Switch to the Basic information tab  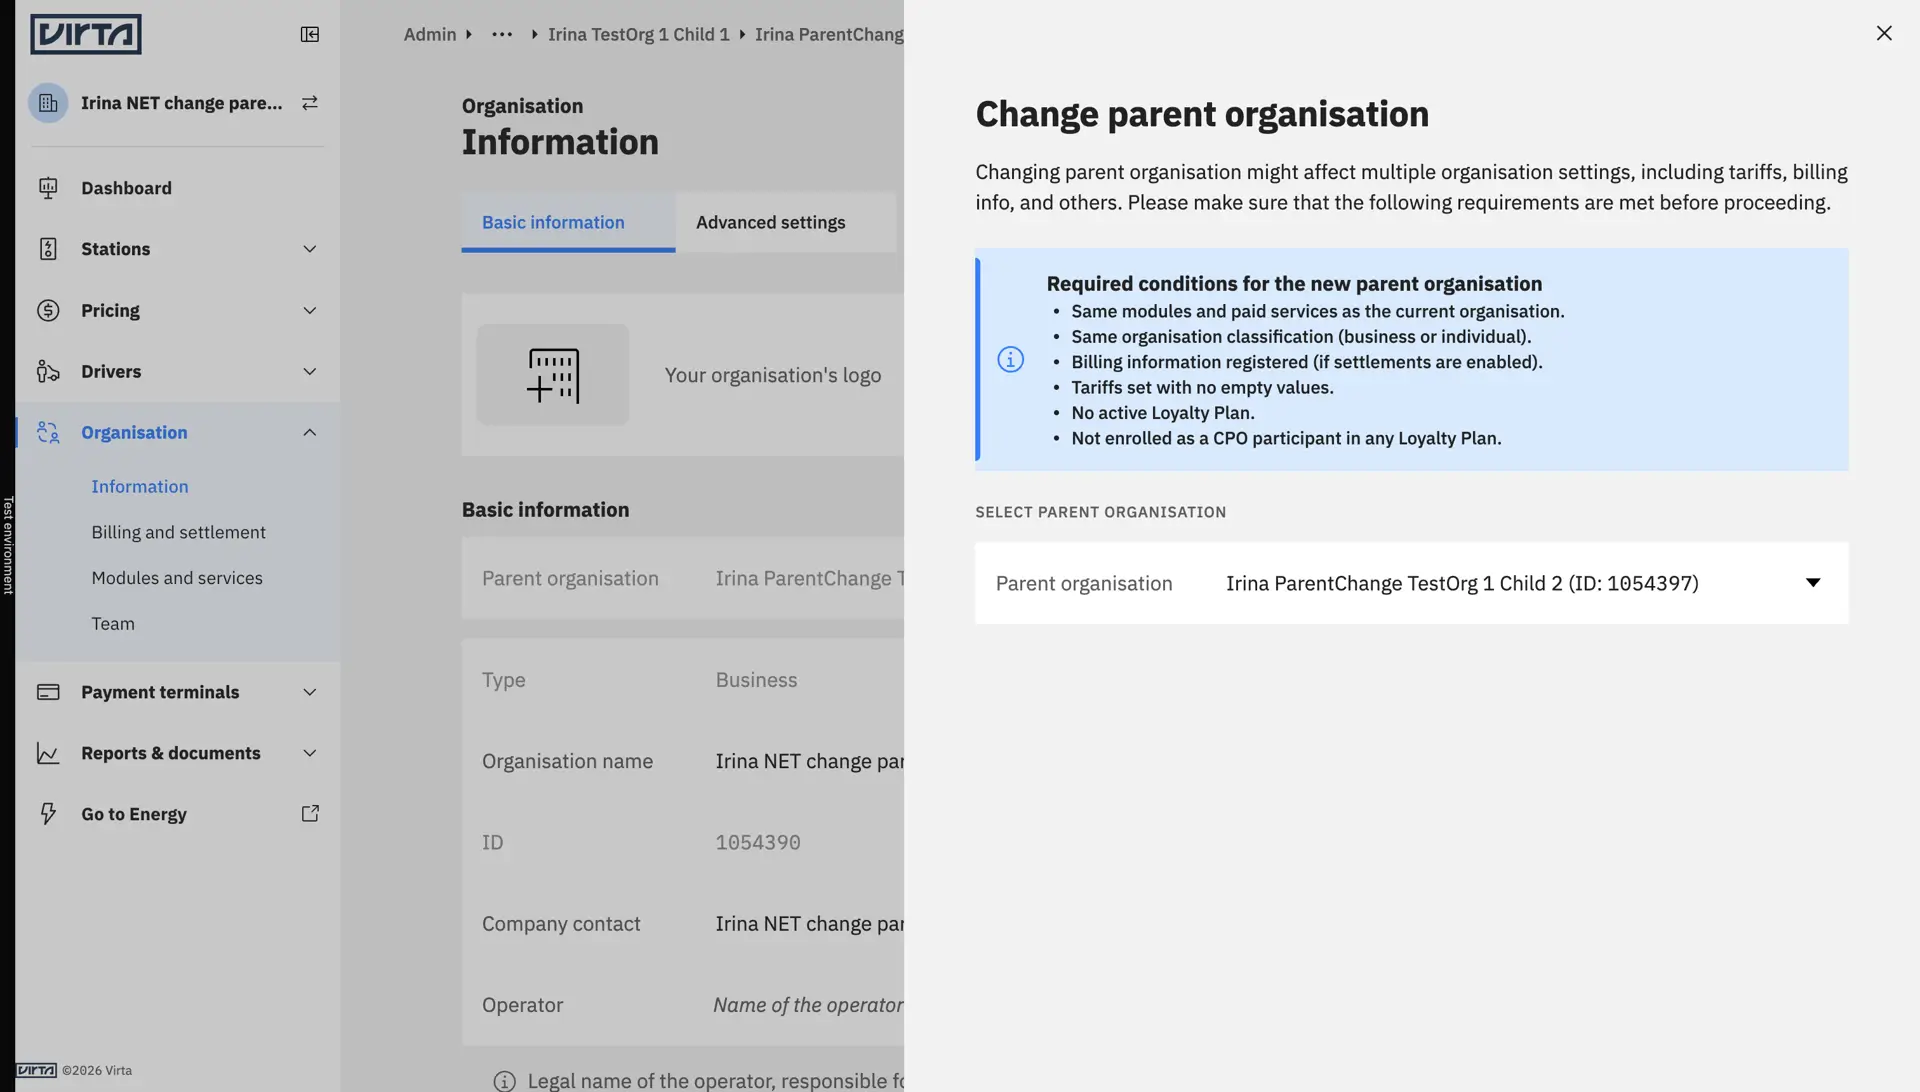tap(568, 222)
